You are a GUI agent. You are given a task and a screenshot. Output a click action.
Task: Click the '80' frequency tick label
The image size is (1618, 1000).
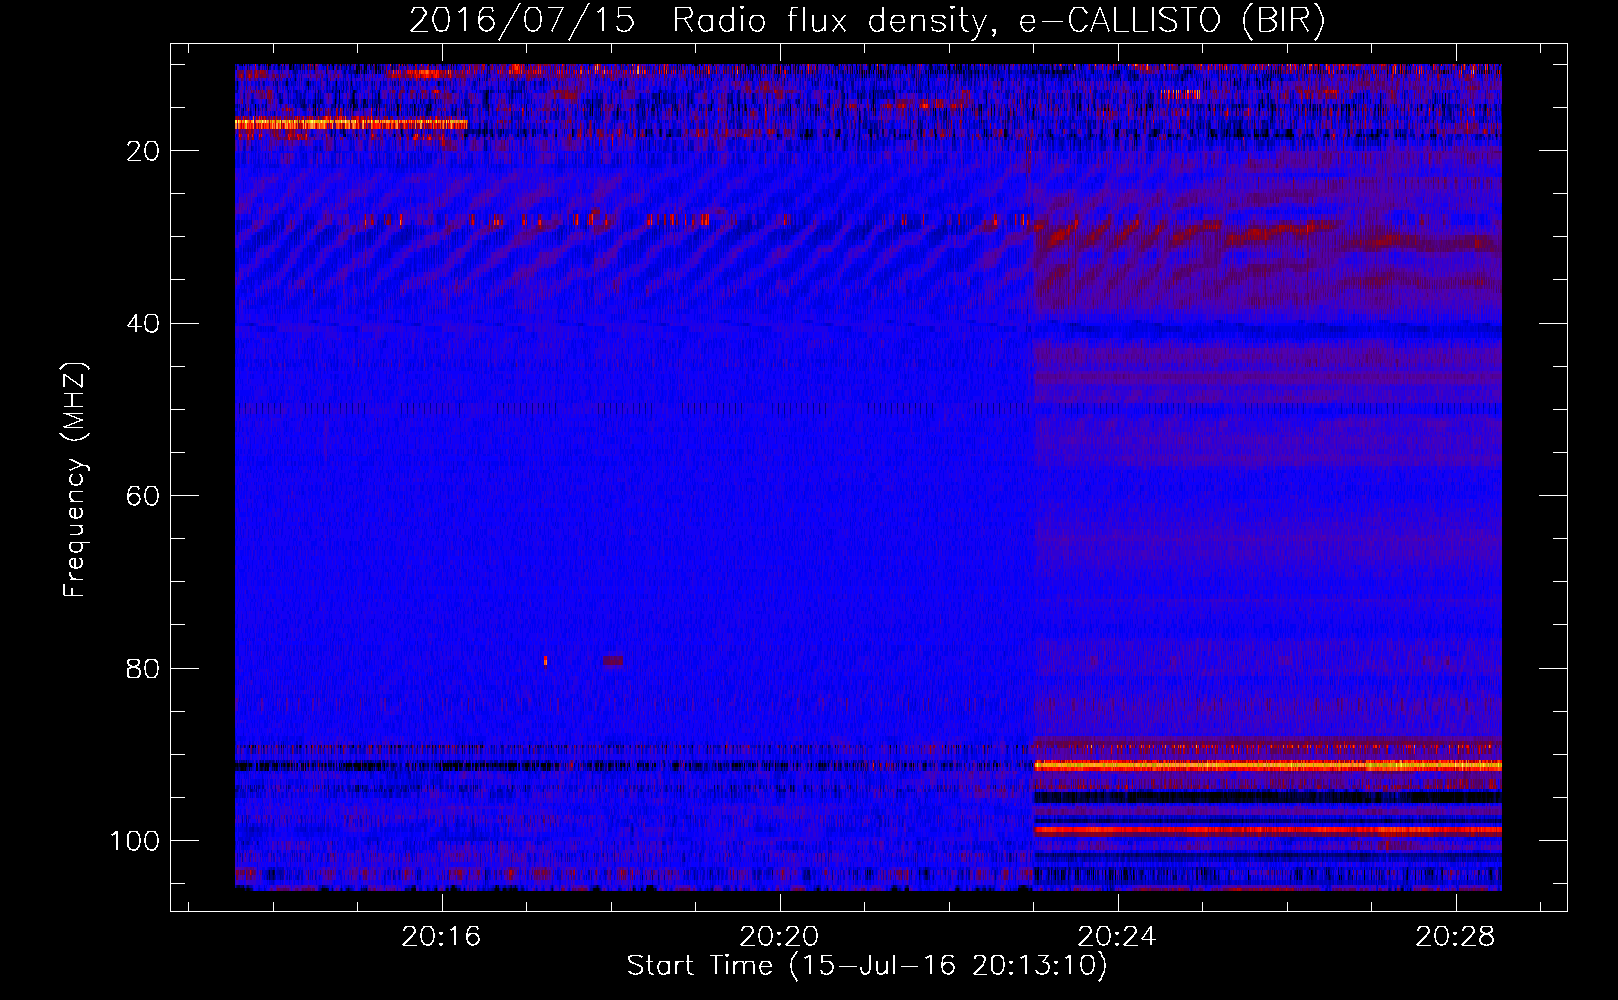click(x=144, y=669)
